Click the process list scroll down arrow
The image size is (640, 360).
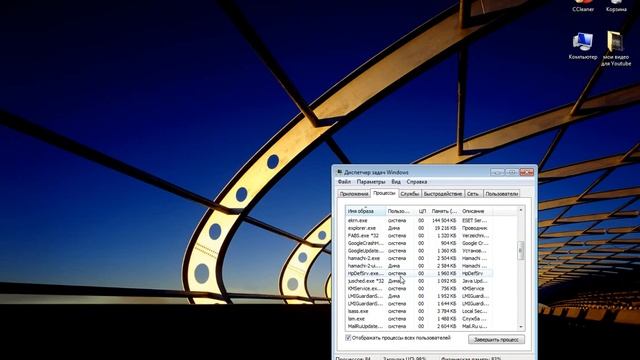click(x=520, y=327)
